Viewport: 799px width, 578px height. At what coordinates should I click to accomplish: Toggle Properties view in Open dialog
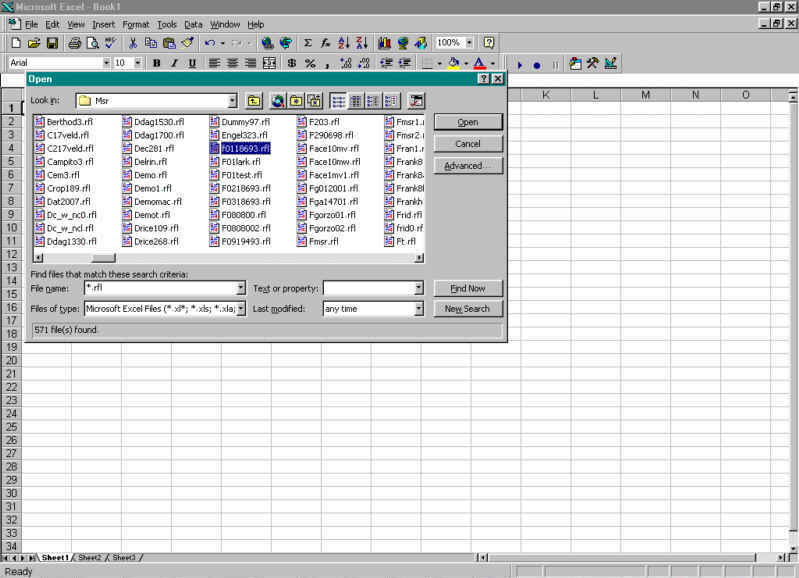coord(373,101)
